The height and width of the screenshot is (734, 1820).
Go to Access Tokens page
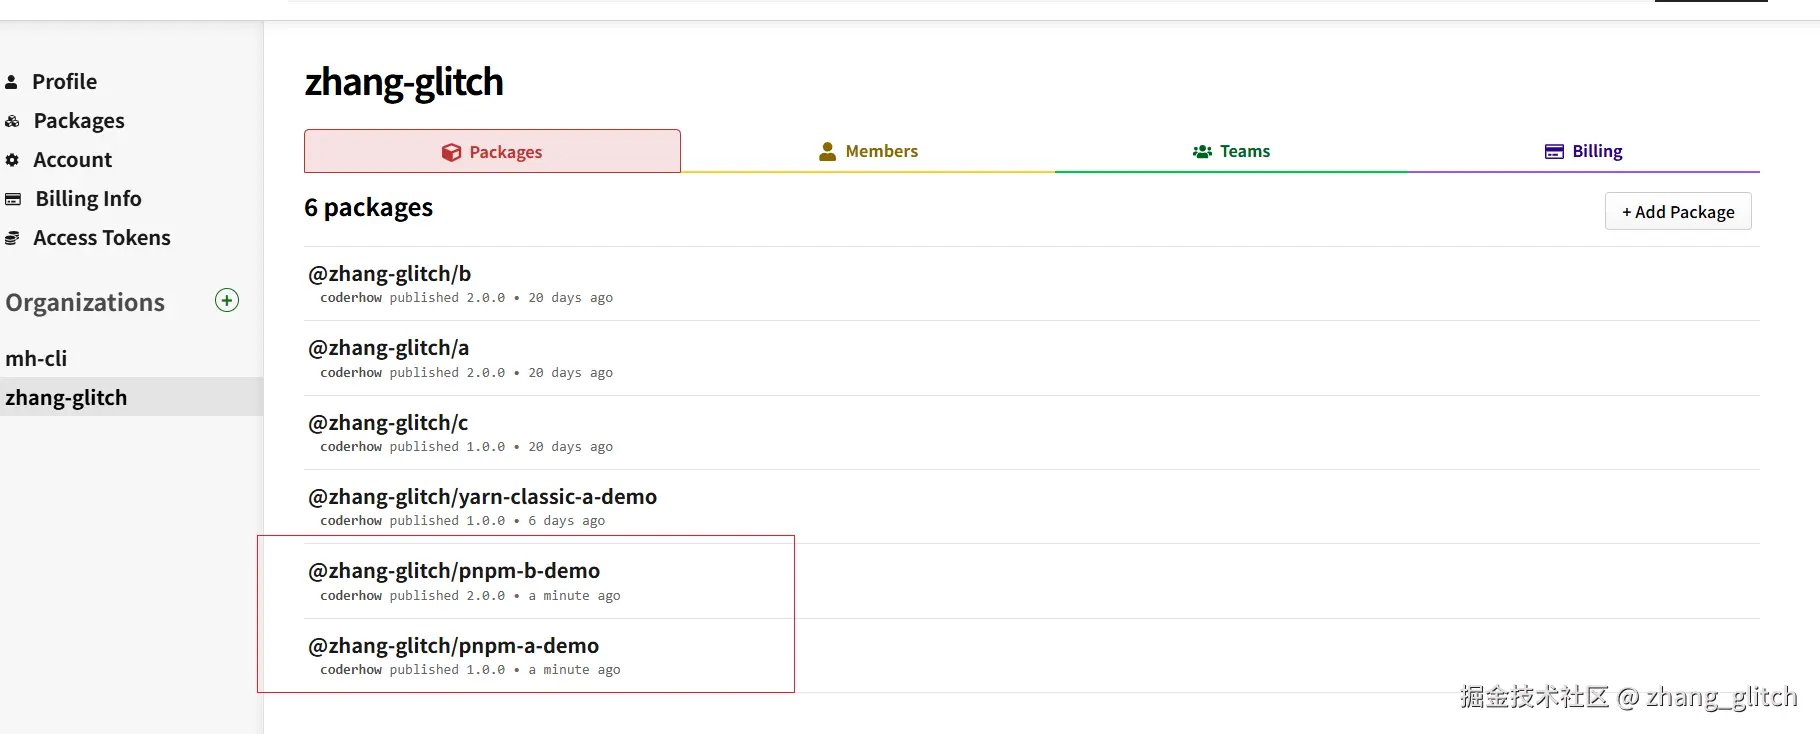tap(101, 238)
